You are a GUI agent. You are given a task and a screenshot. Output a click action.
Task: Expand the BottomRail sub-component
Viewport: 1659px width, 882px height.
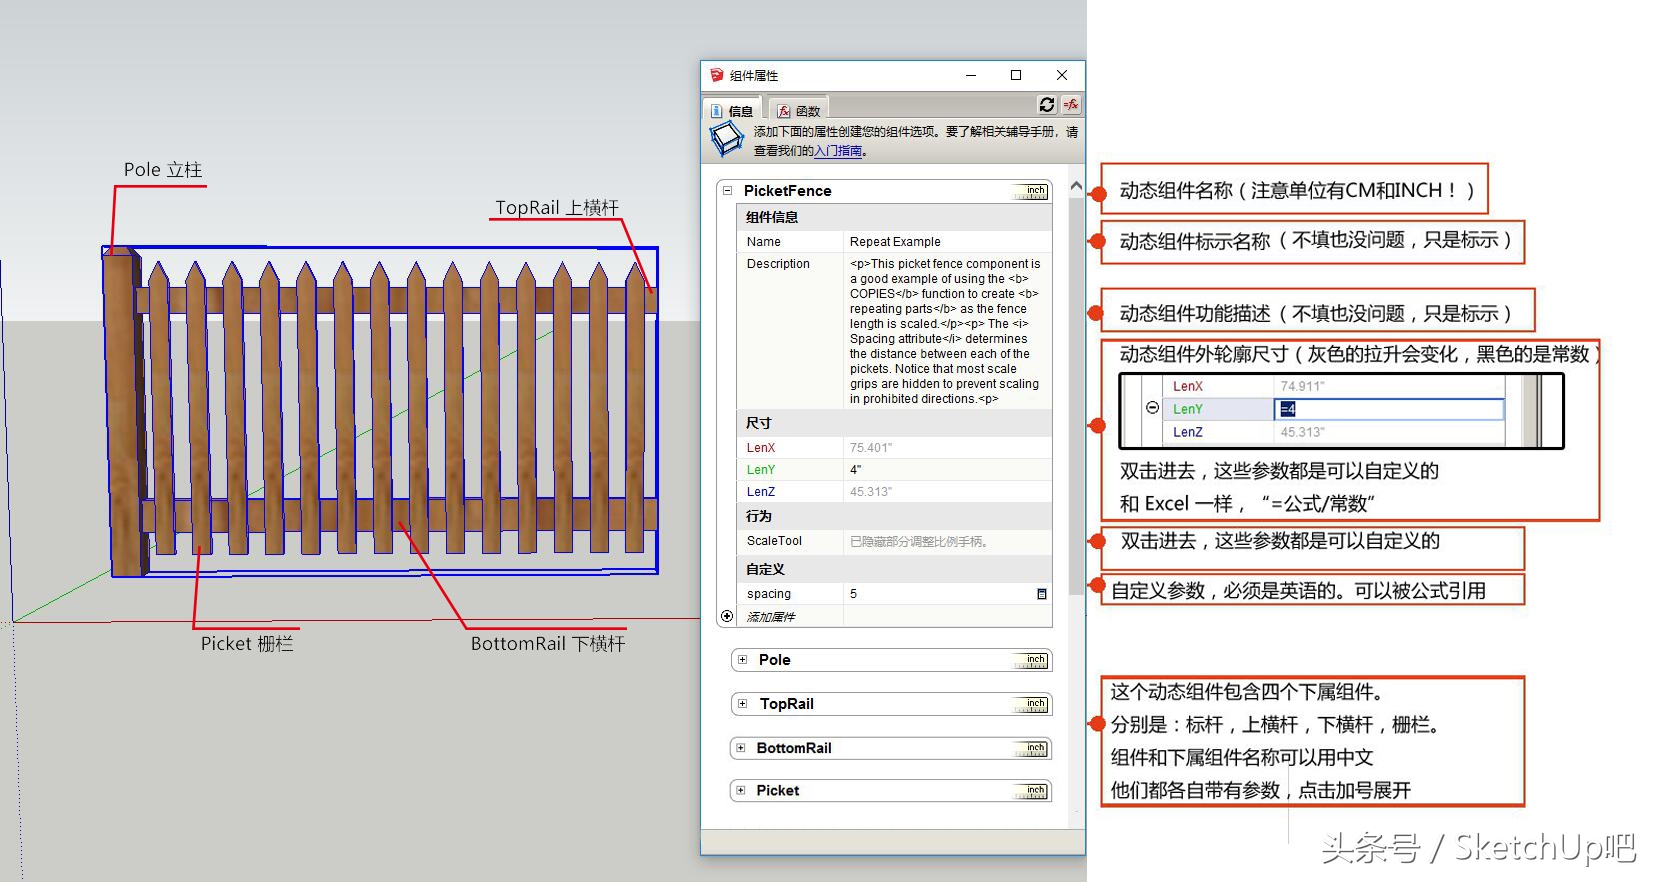741,748
